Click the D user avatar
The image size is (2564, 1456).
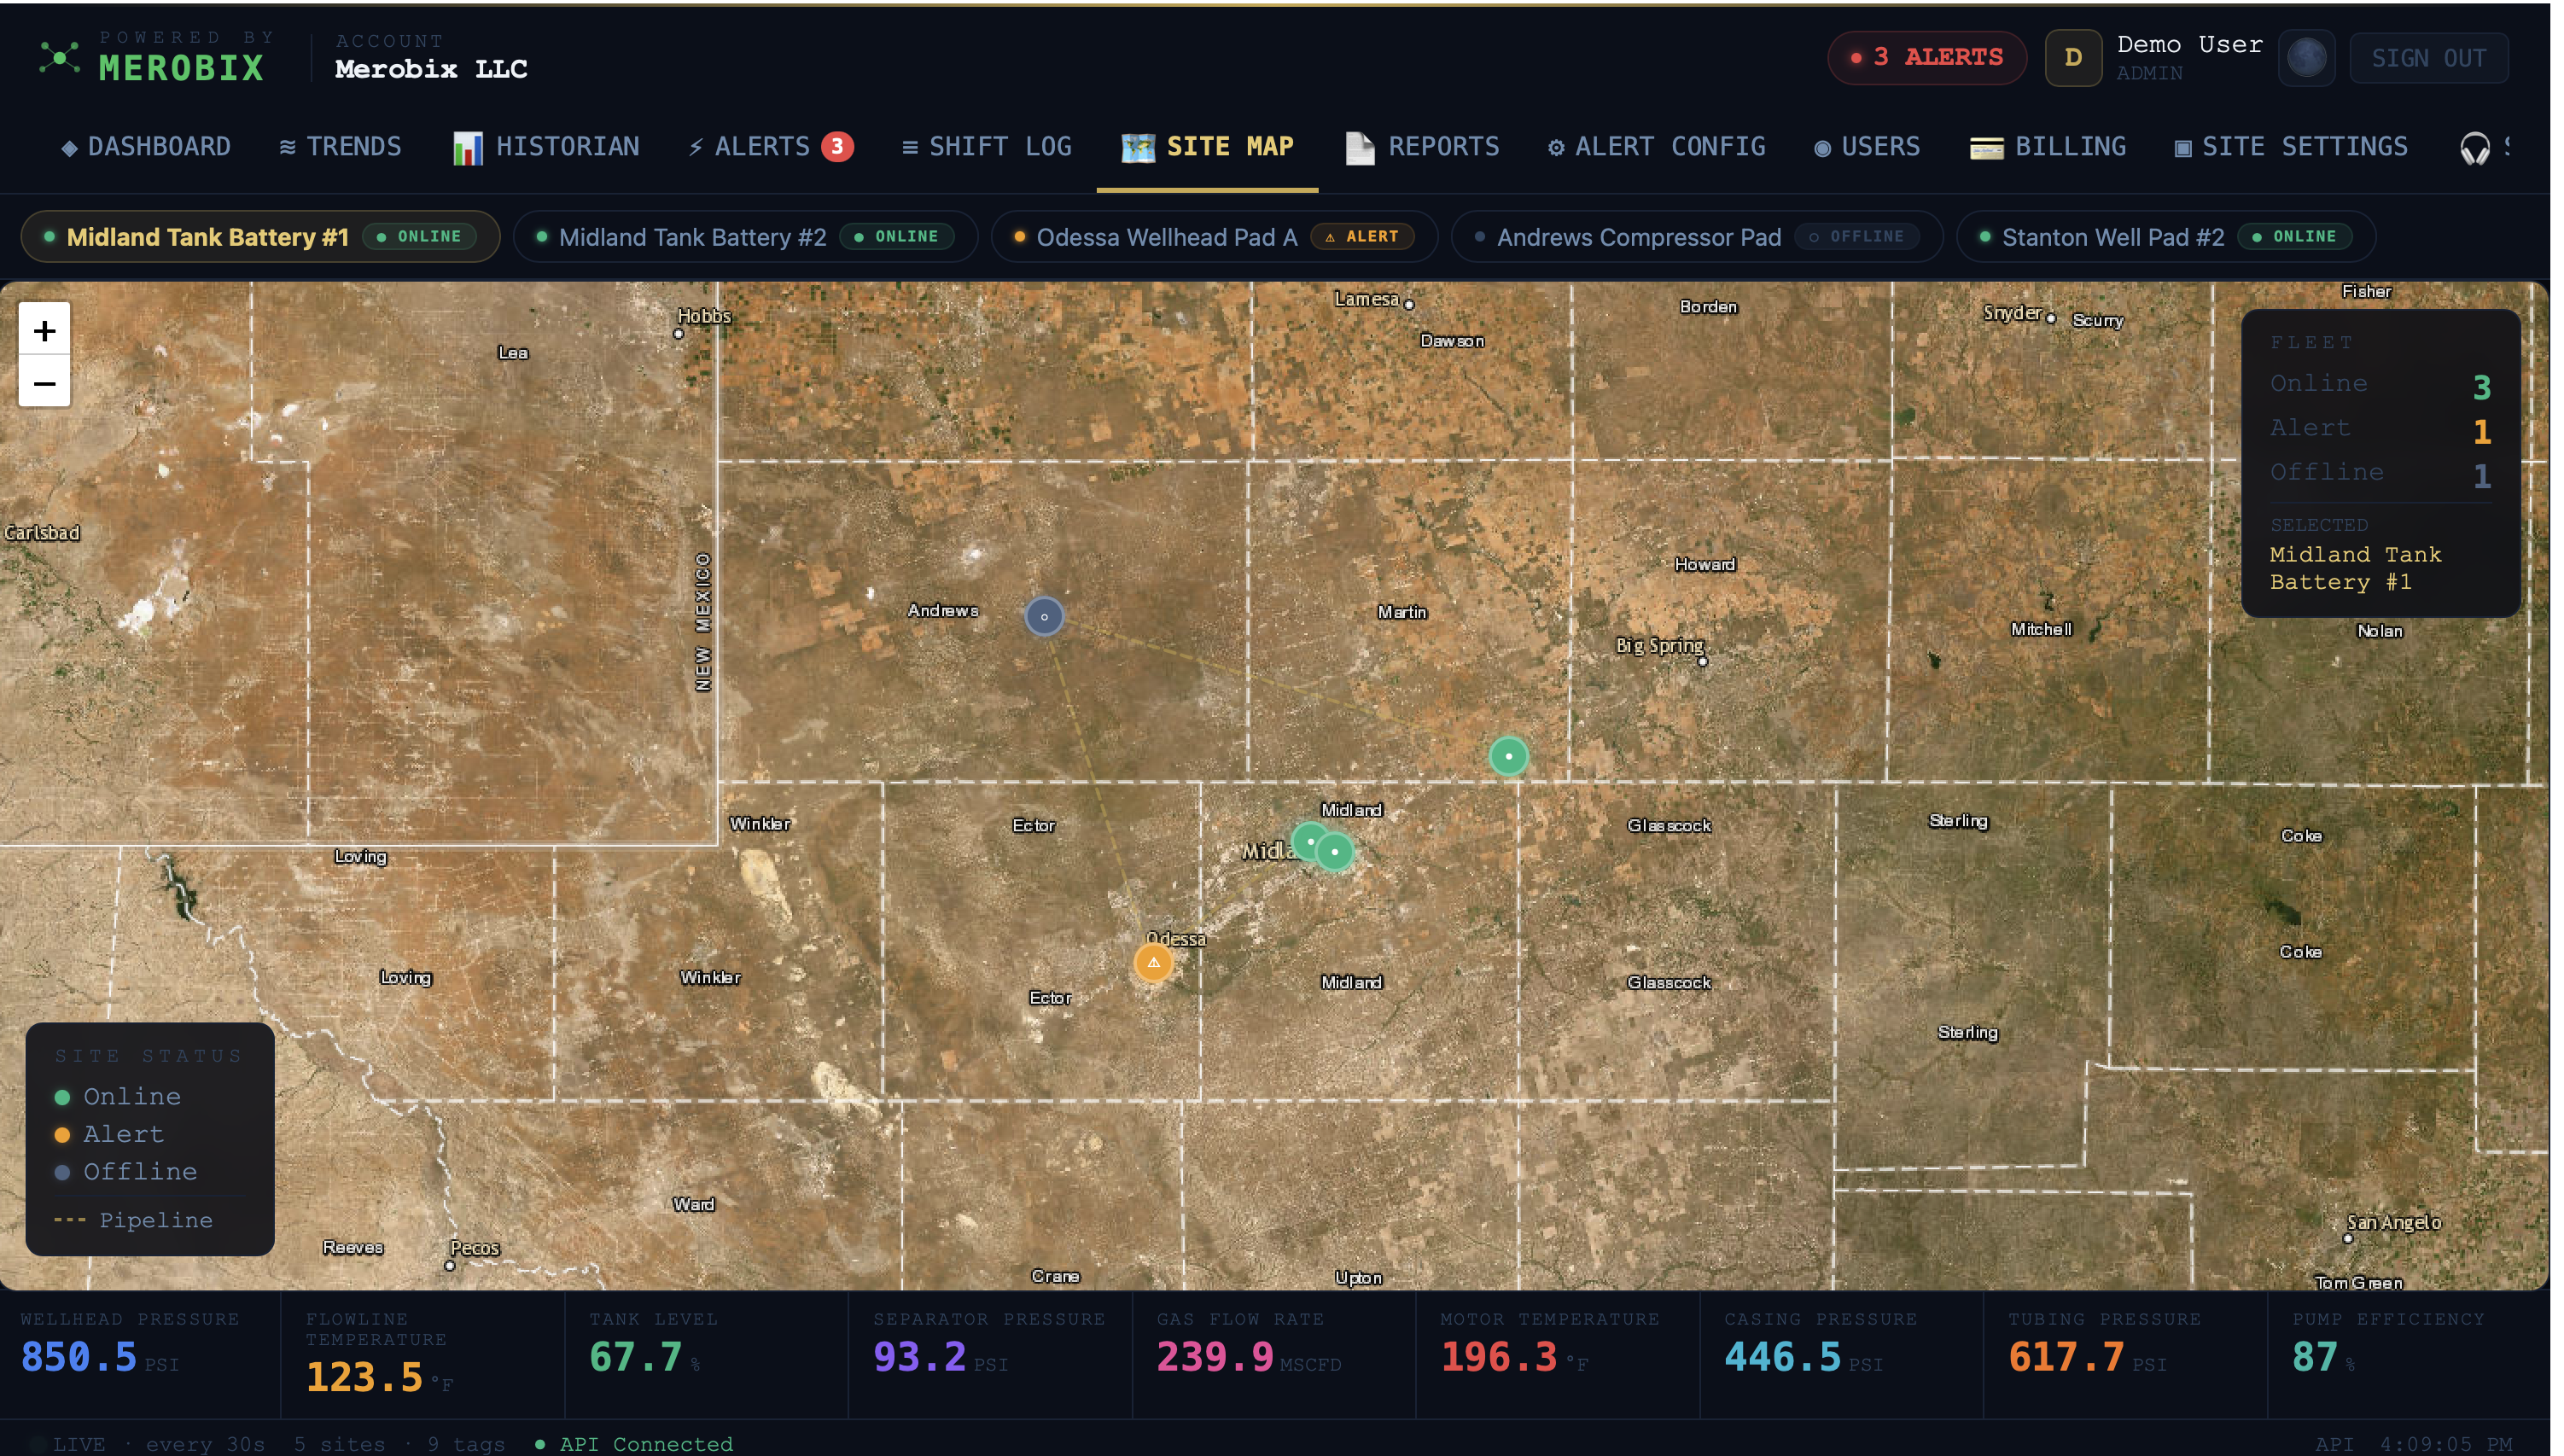coord(2073,58)
